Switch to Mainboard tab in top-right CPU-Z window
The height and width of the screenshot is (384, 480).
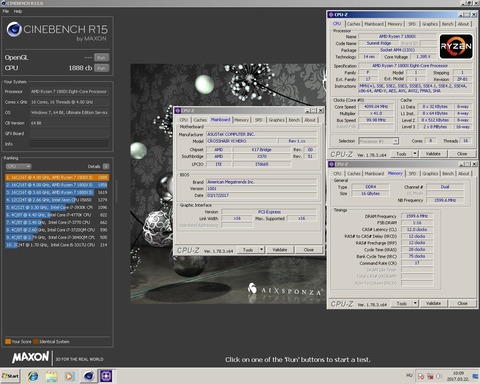(374, 24)
